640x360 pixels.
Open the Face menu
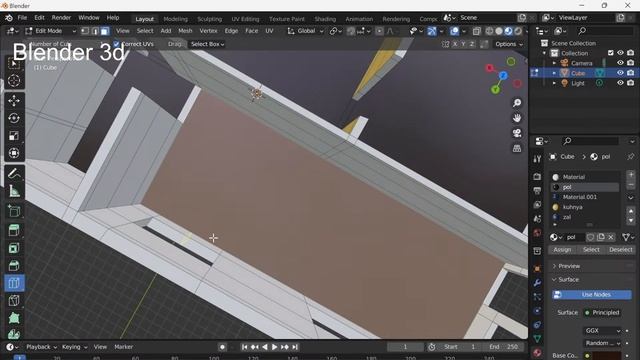click(x=251, y=31)
